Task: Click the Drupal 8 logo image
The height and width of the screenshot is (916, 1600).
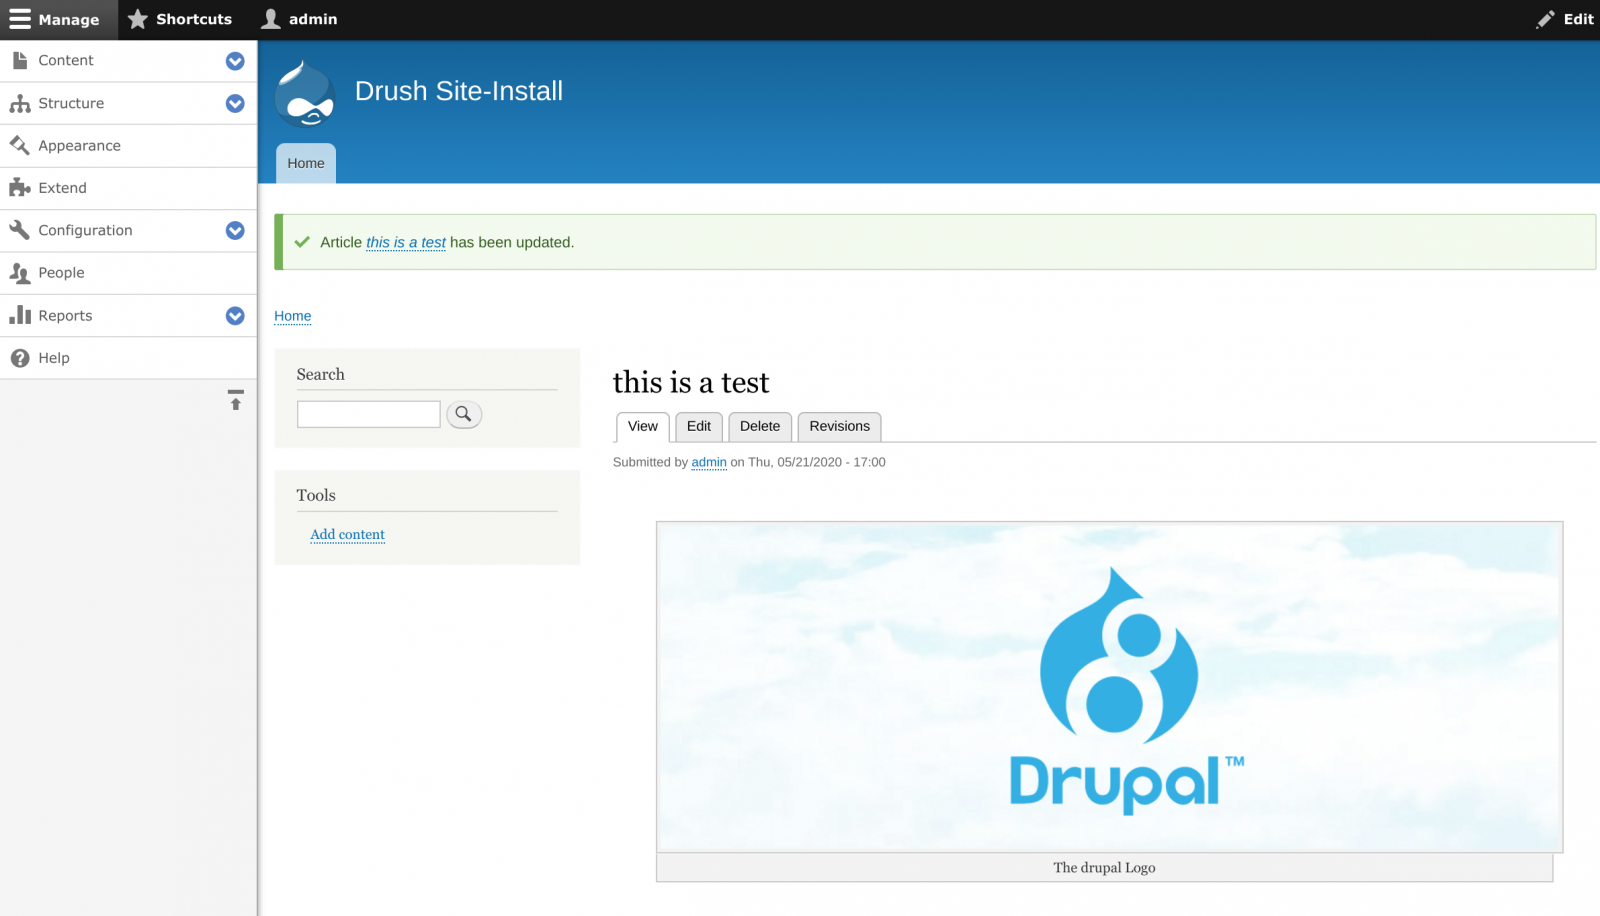Action: (1110, 687)
